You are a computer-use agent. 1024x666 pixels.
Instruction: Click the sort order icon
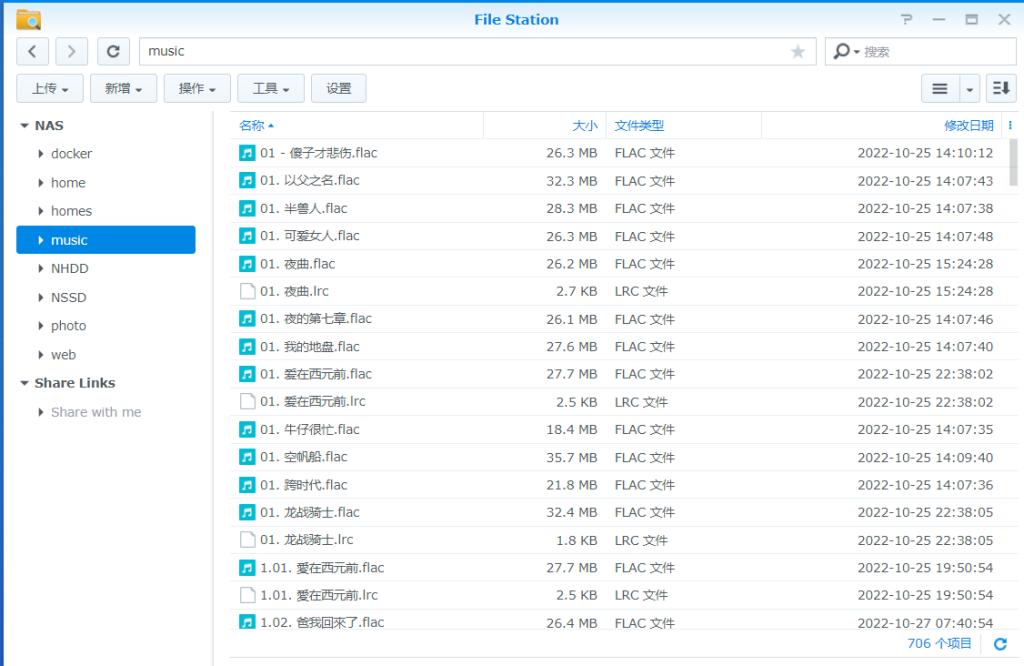tap(1000, 89)
